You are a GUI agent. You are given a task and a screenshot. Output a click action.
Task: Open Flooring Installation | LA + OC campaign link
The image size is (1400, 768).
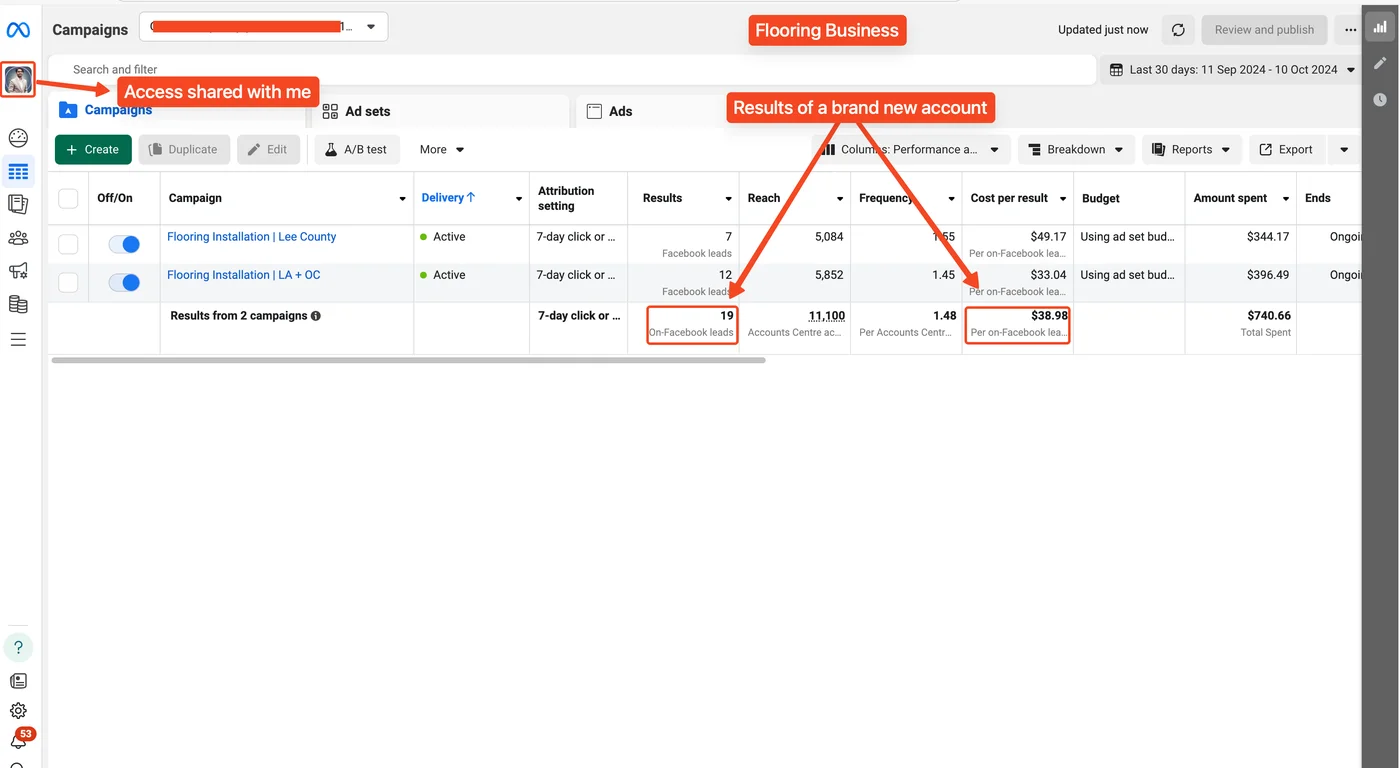(243, 275)
